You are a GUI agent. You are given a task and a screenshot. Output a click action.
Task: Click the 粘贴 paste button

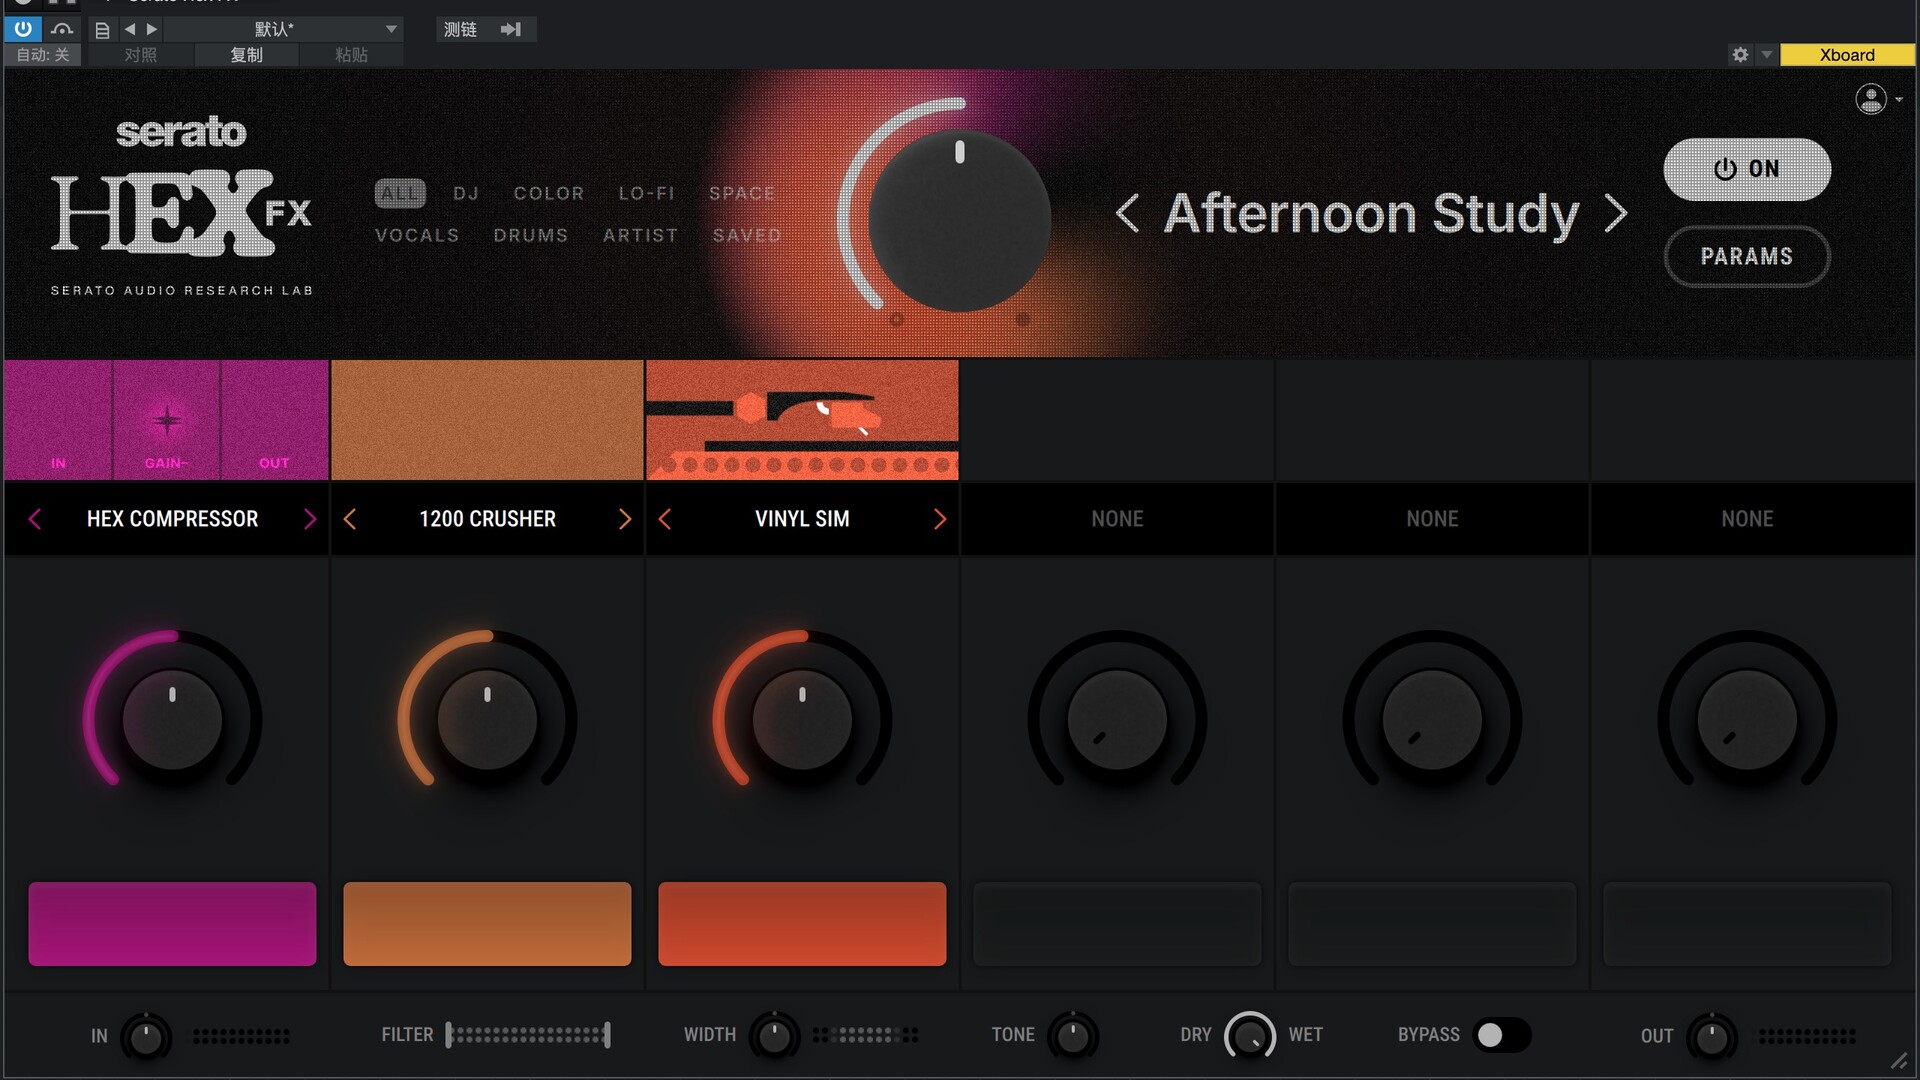click(351, 55)
